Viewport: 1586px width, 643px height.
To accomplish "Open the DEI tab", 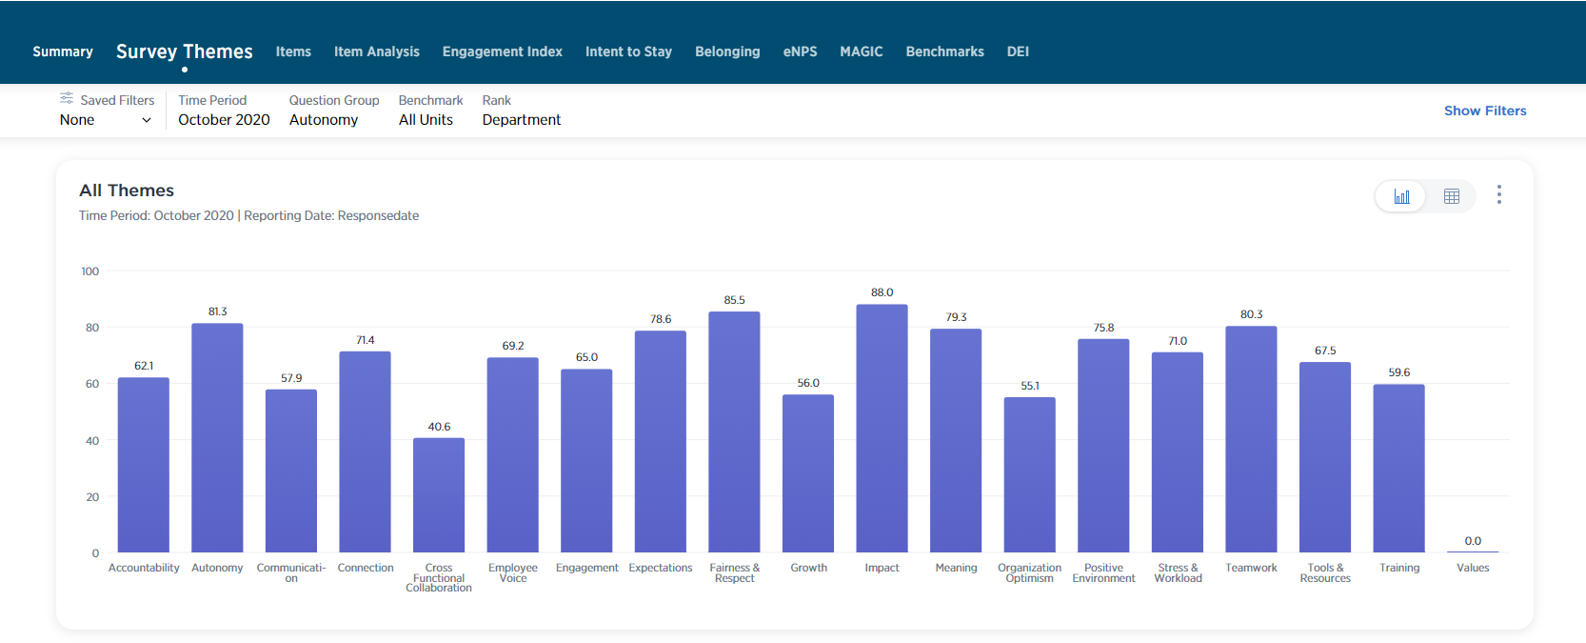I will click(x=1017, y=52).
